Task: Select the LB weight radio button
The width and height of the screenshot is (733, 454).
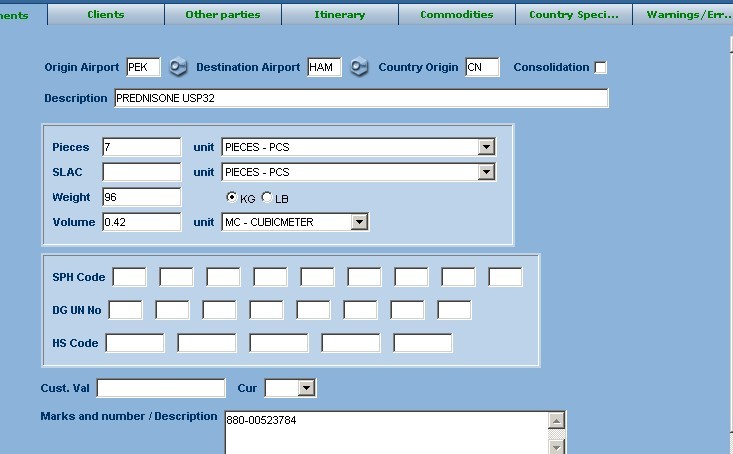Action: point(267,198)
